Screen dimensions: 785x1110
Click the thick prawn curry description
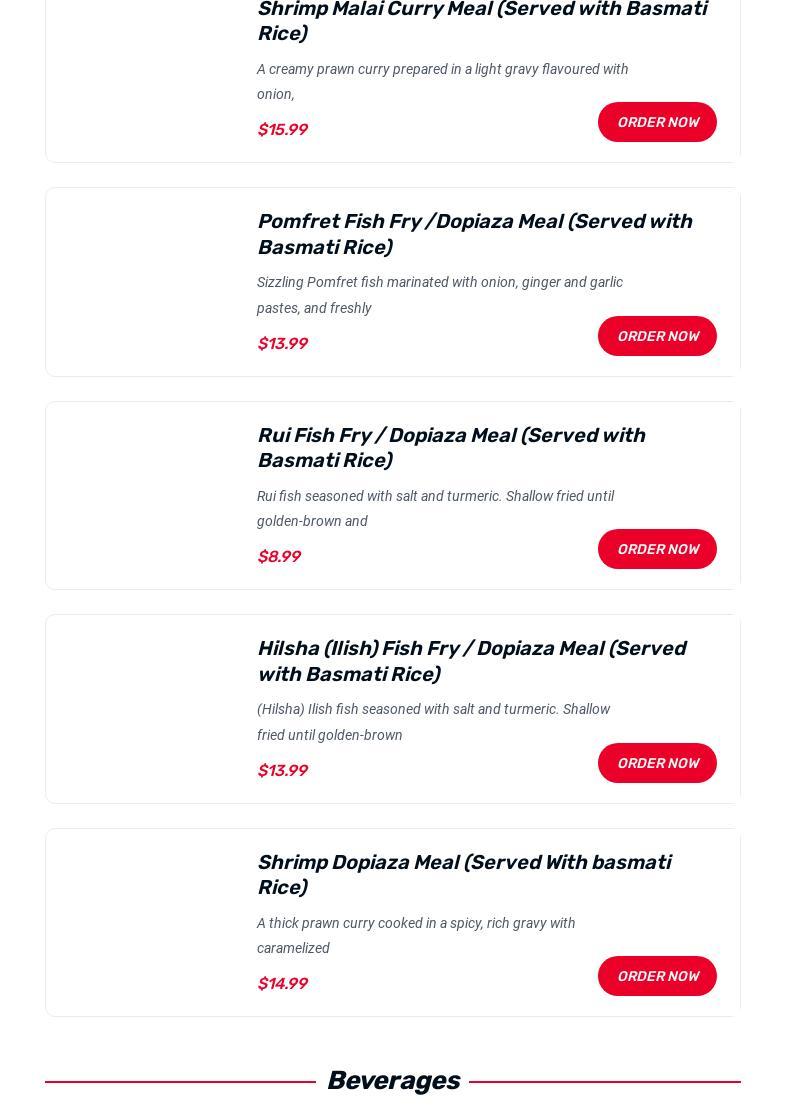(416, 935)
